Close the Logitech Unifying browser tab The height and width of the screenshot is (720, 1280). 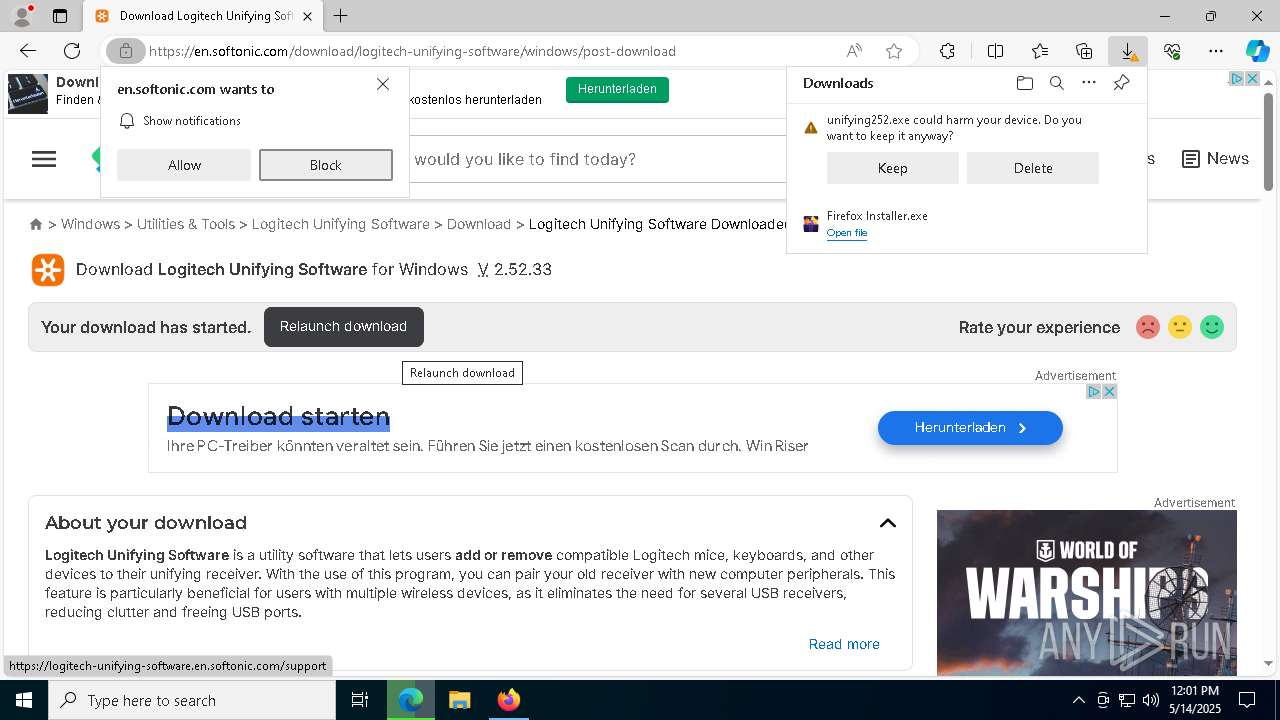tap(307, 16)
